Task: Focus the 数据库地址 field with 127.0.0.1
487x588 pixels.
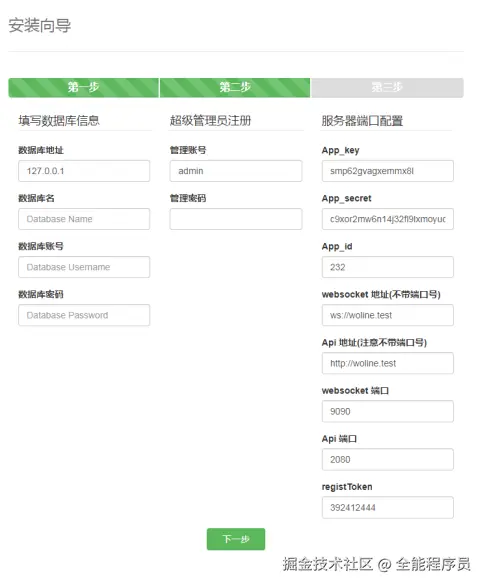Action: coord(84,171)
